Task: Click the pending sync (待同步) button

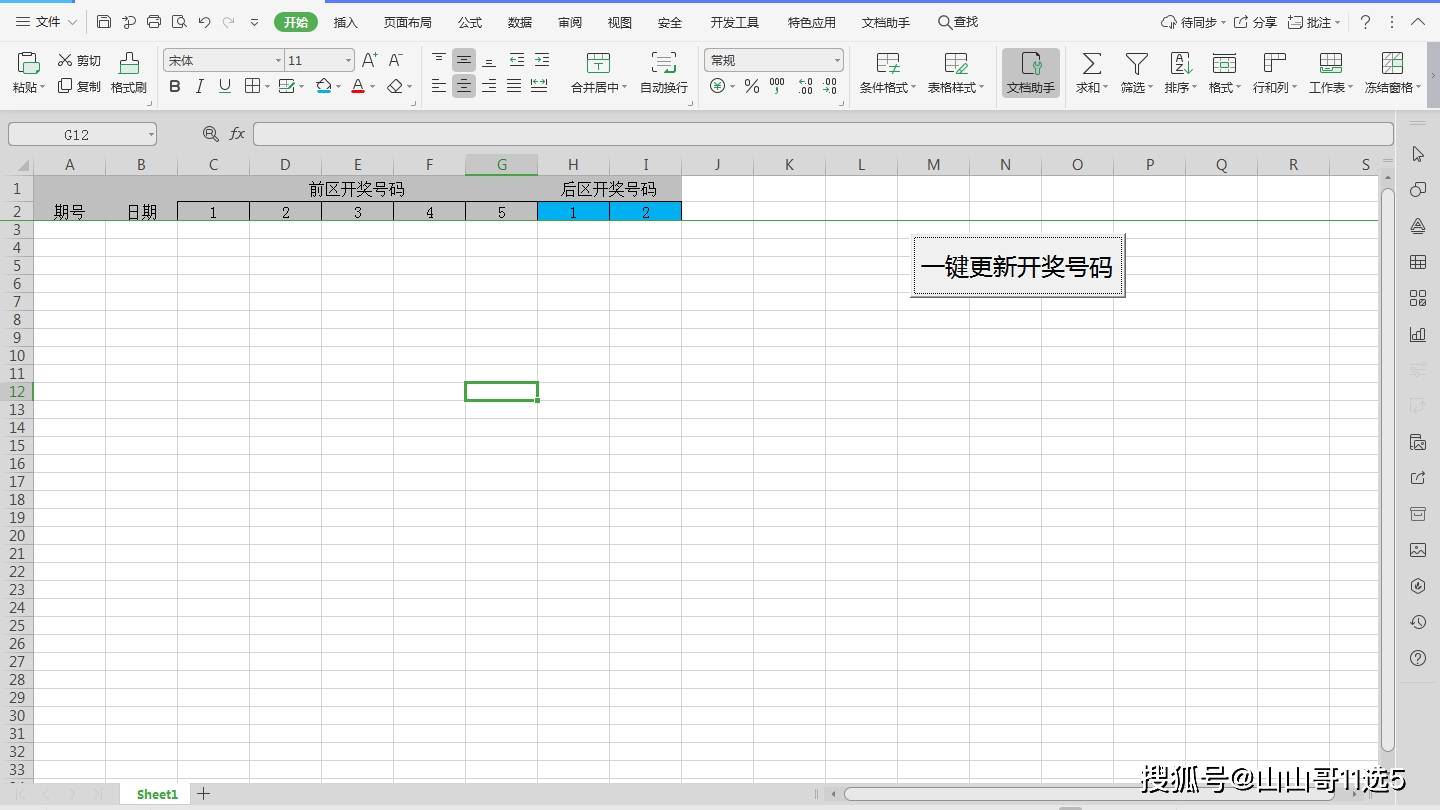Action: tap(1193, 22)
